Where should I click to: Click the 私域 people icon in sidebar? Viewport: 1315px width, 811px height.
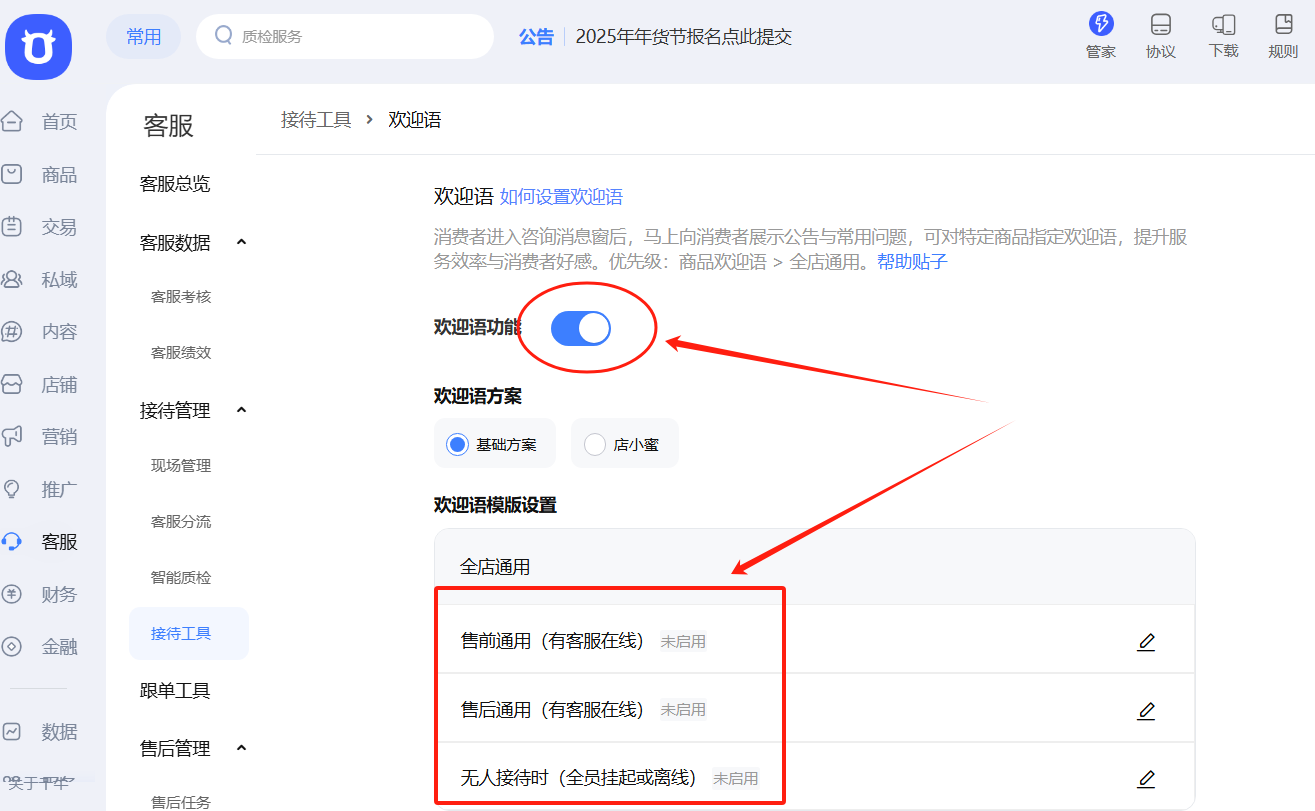click(x=12, y=279)
